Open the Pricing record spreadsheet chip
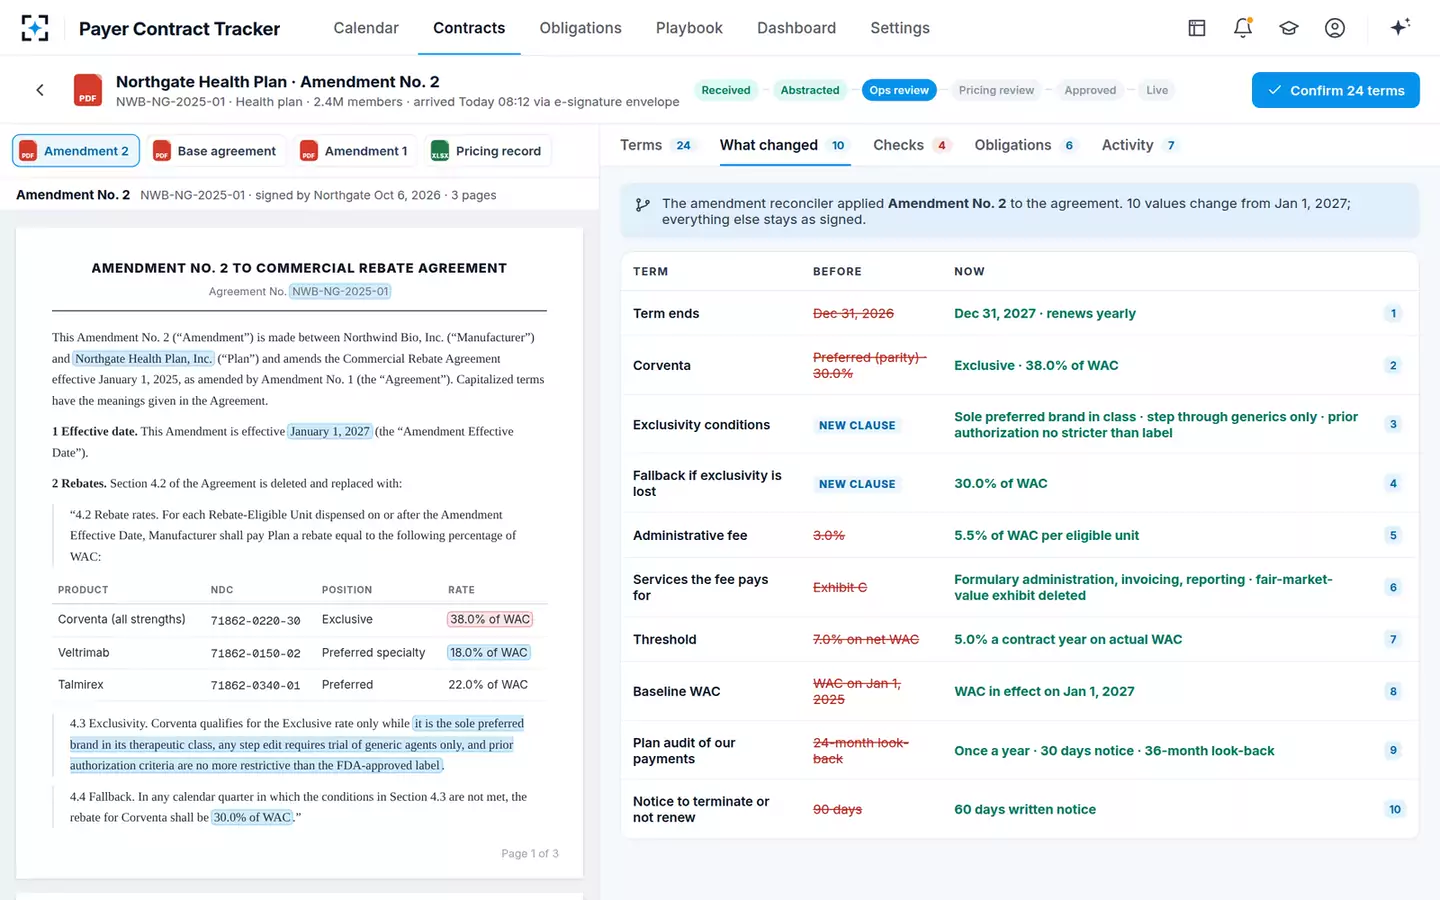The height and width of the screenshot is (900, 1440). point(487,151)
